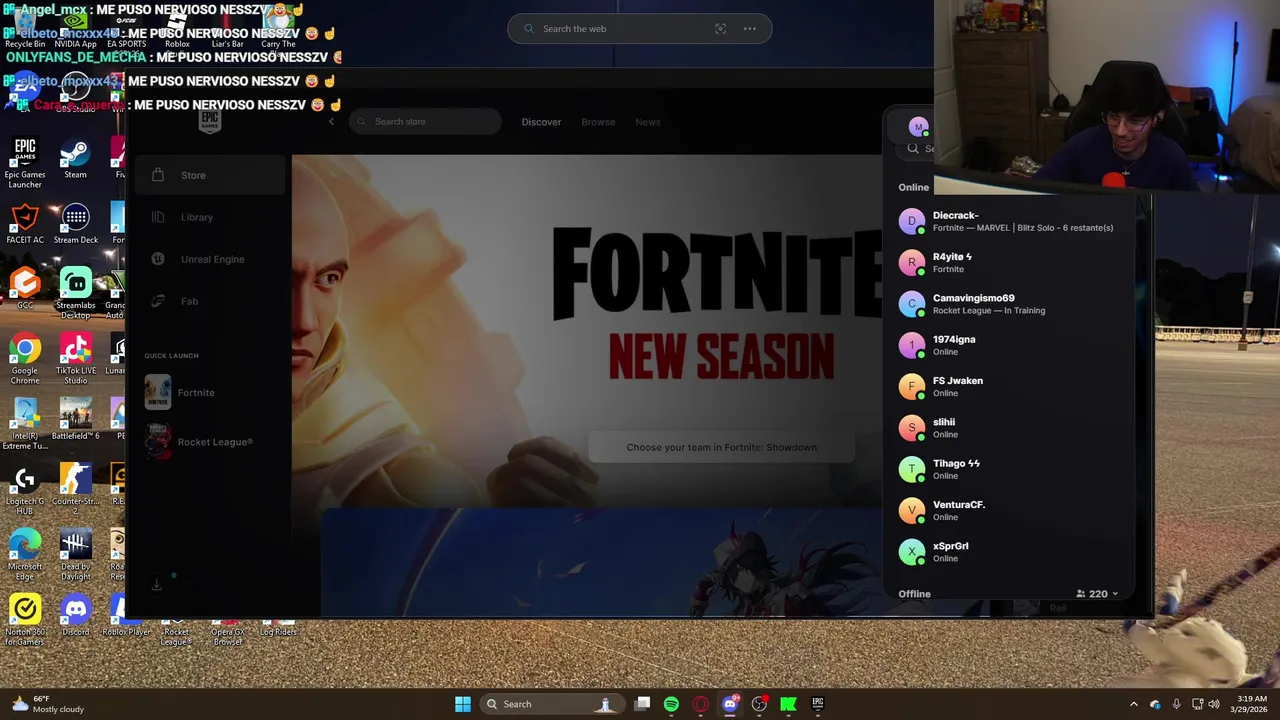Screen dimensions: 1280x720
Task: Open the downloads icon in launcher sidebar
Action: click(157, 585)
